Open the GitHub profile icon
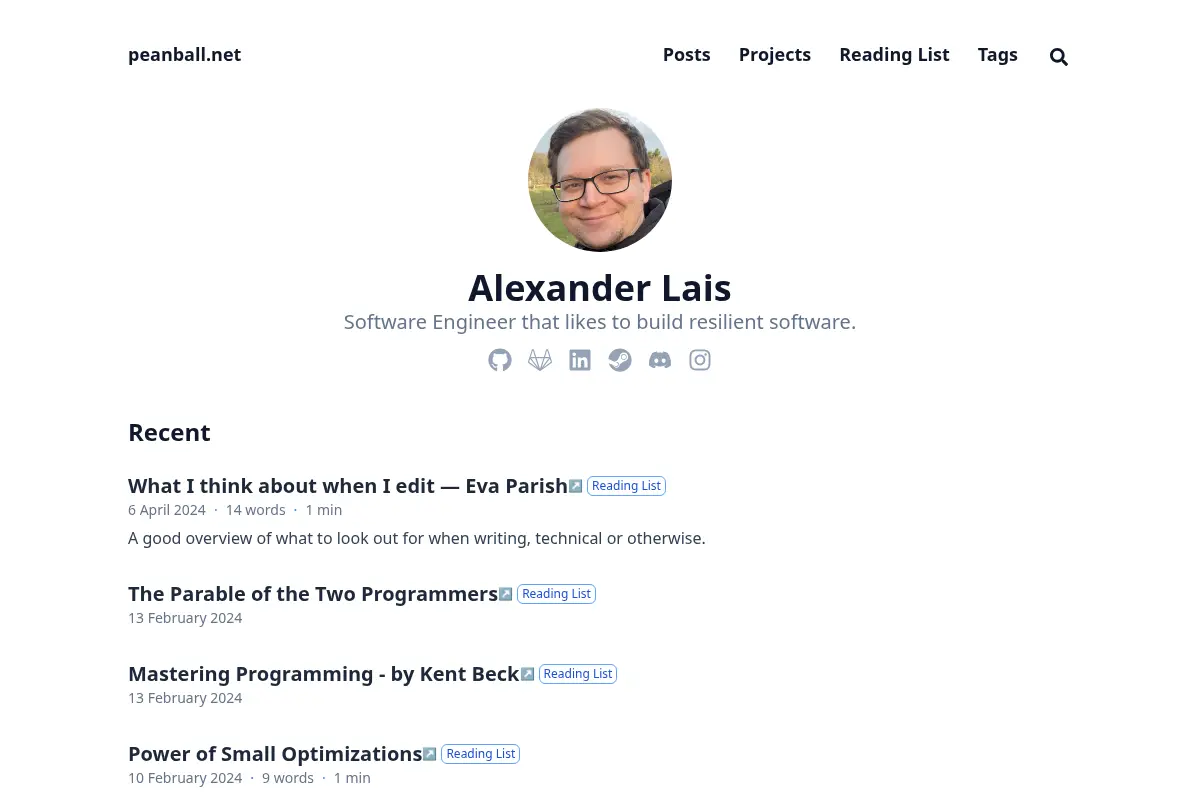The height and width of the screenshot is (800, 1200). pyautogui.click(x=500, y=360)
